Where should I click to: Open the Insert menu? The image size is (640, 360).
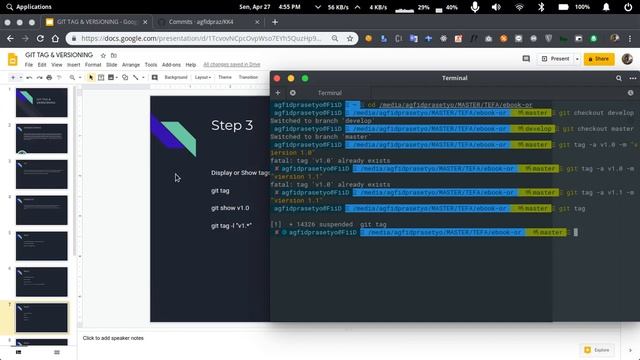pyautogui.click(x=73, y=65)
